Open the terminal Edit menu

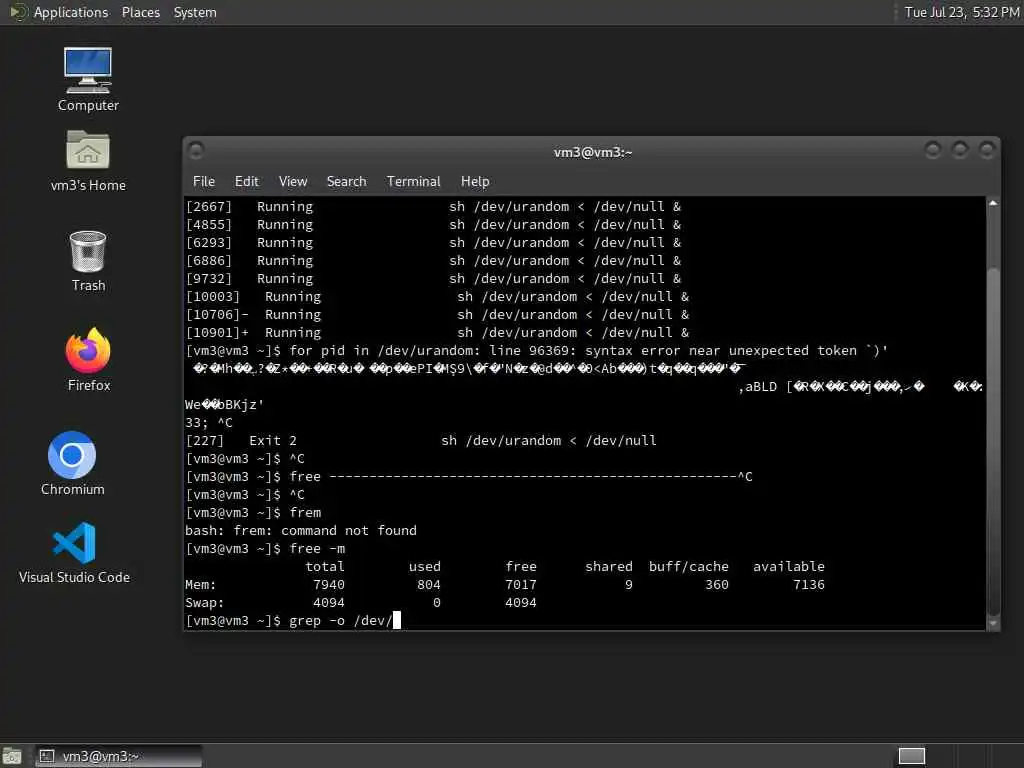click(246, 182)
